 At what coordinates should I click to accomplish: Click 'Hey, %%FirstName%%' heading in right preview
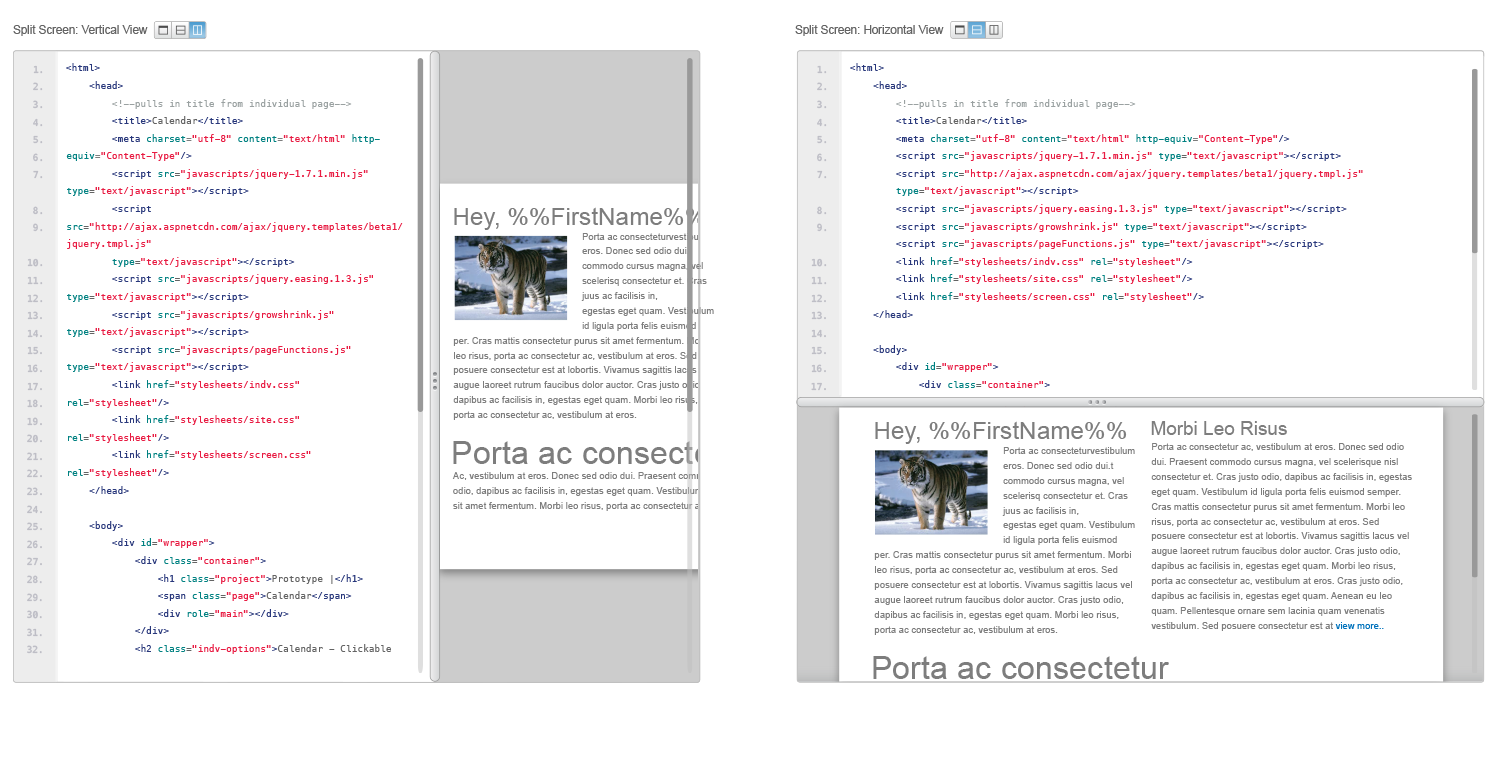1000,431
